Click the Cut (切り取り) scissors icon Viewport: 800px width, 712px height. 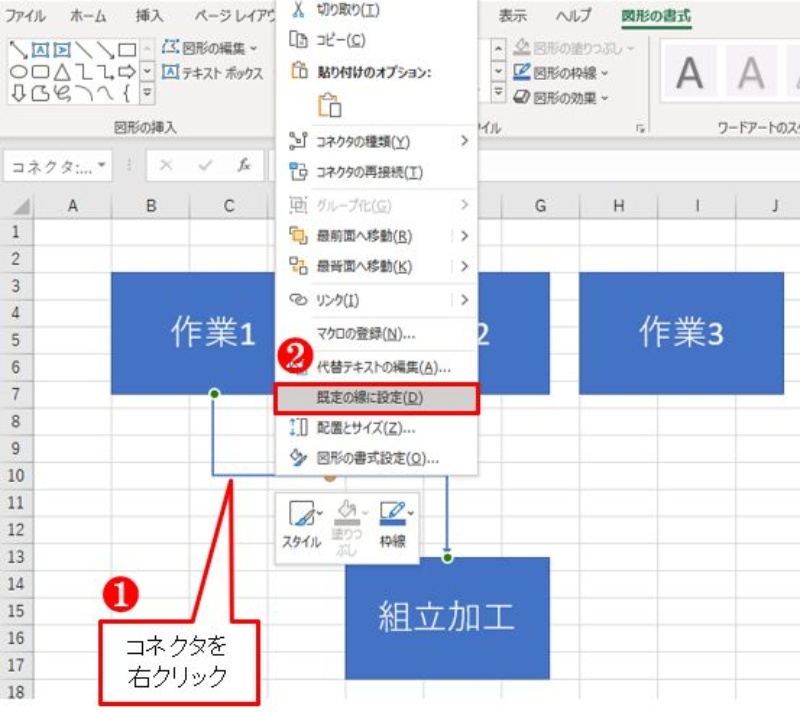(x=297, y=10)
